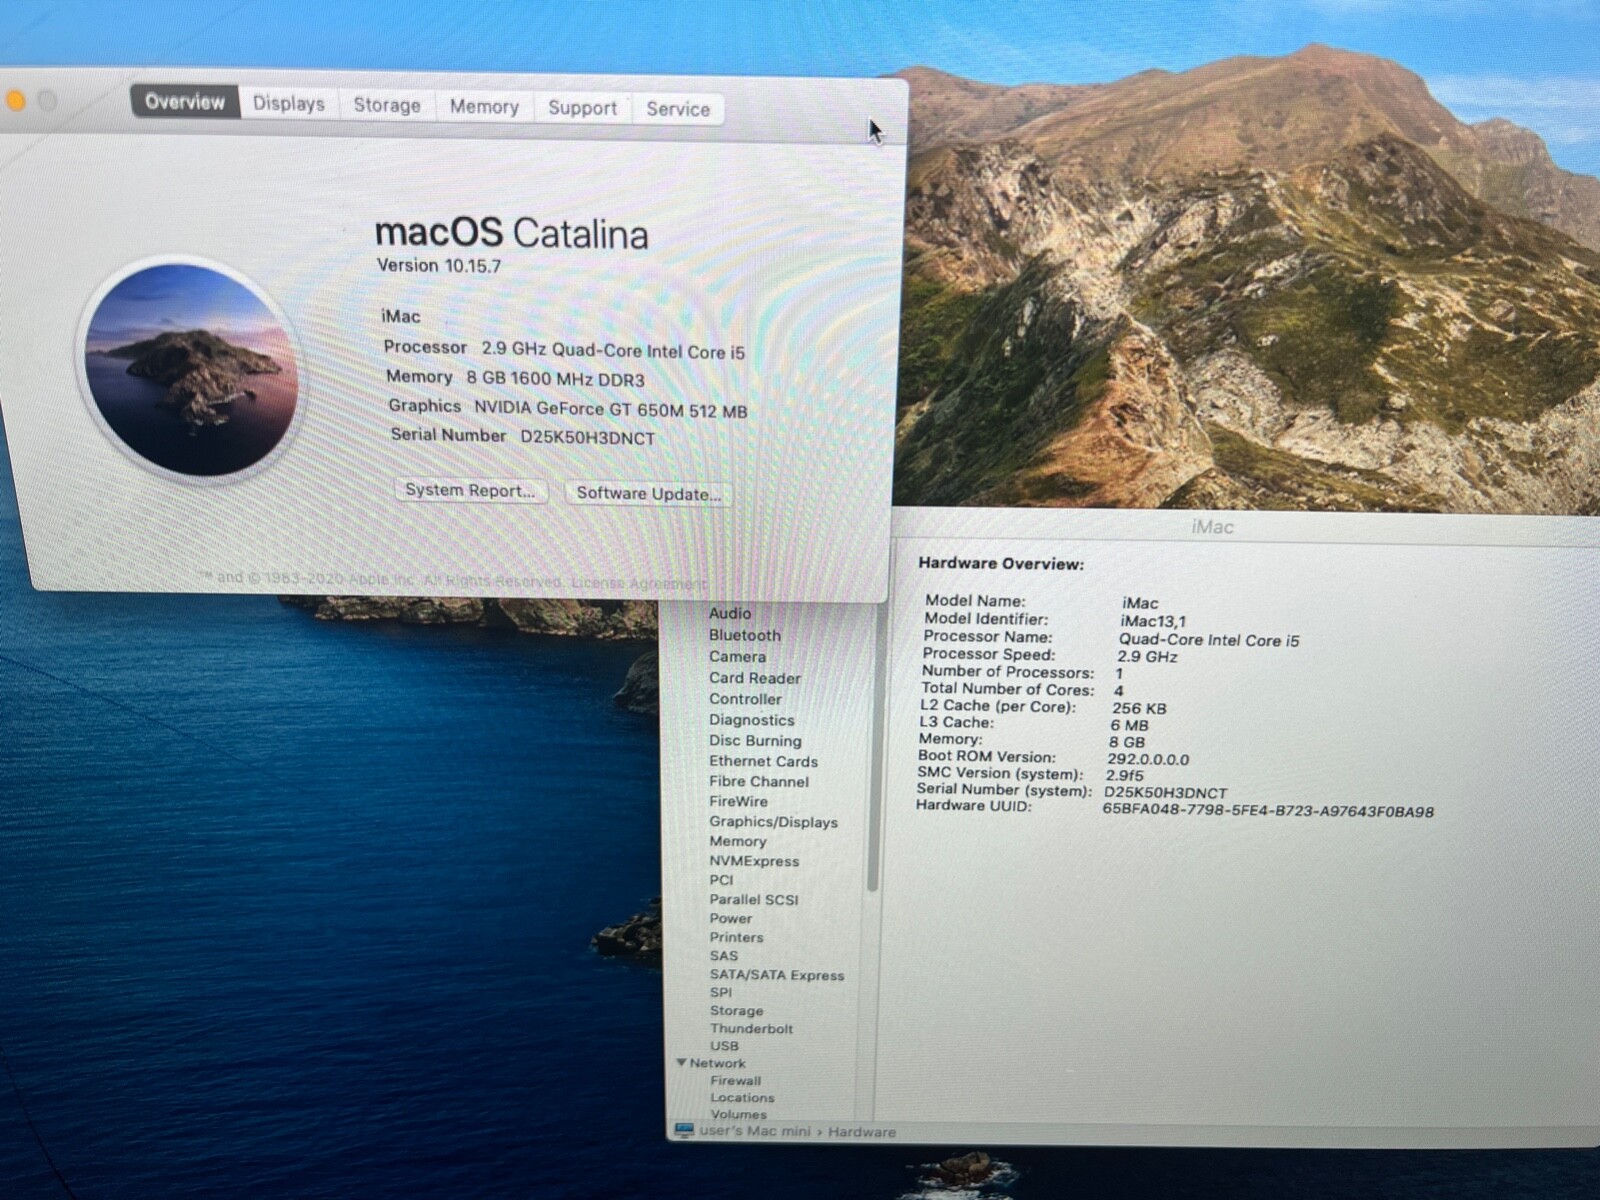Choose Disc Burning in the sidebar

755,741
